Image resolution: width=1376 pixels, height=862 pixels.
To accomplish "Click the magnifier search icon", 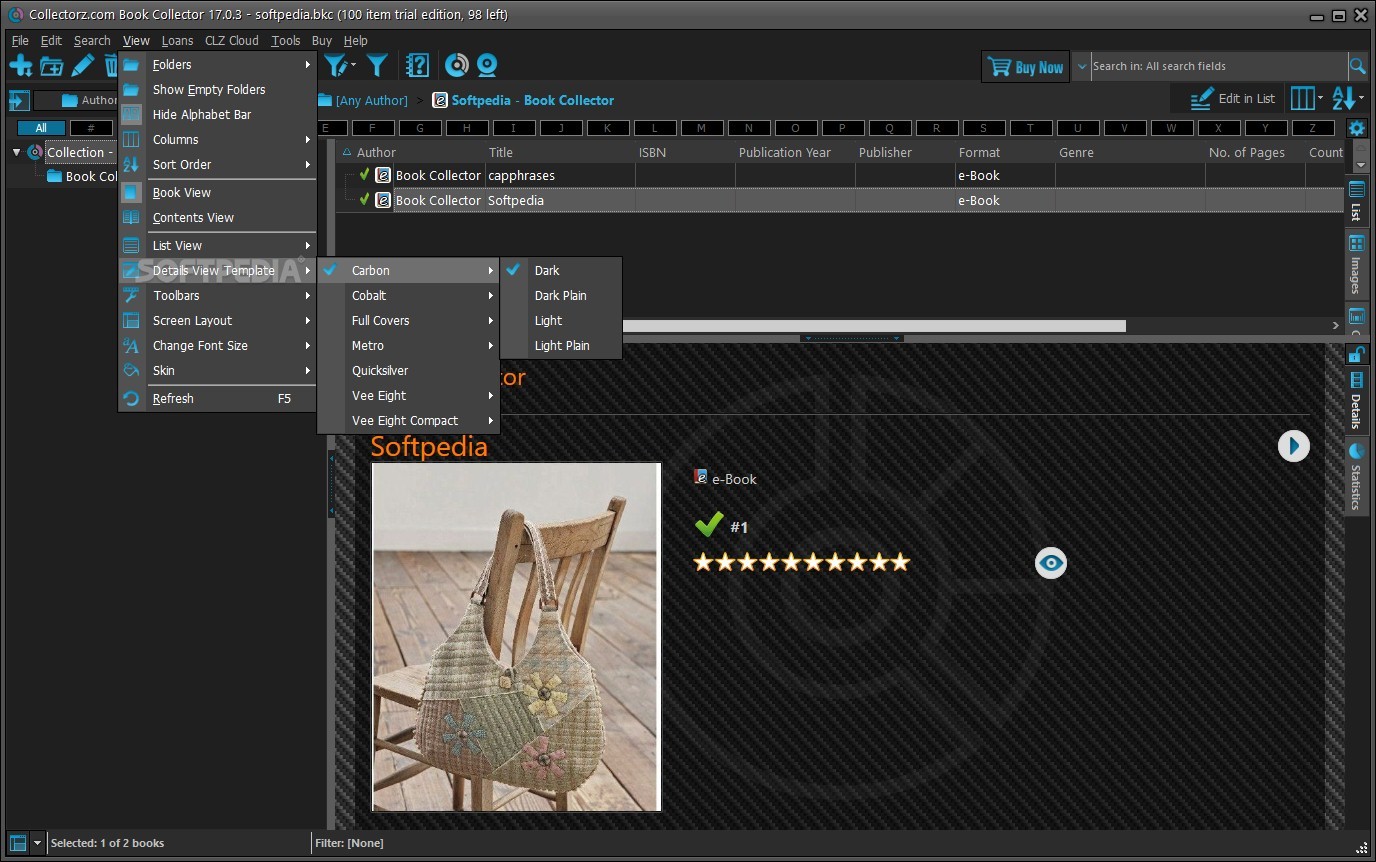I will click(1357, 66).
